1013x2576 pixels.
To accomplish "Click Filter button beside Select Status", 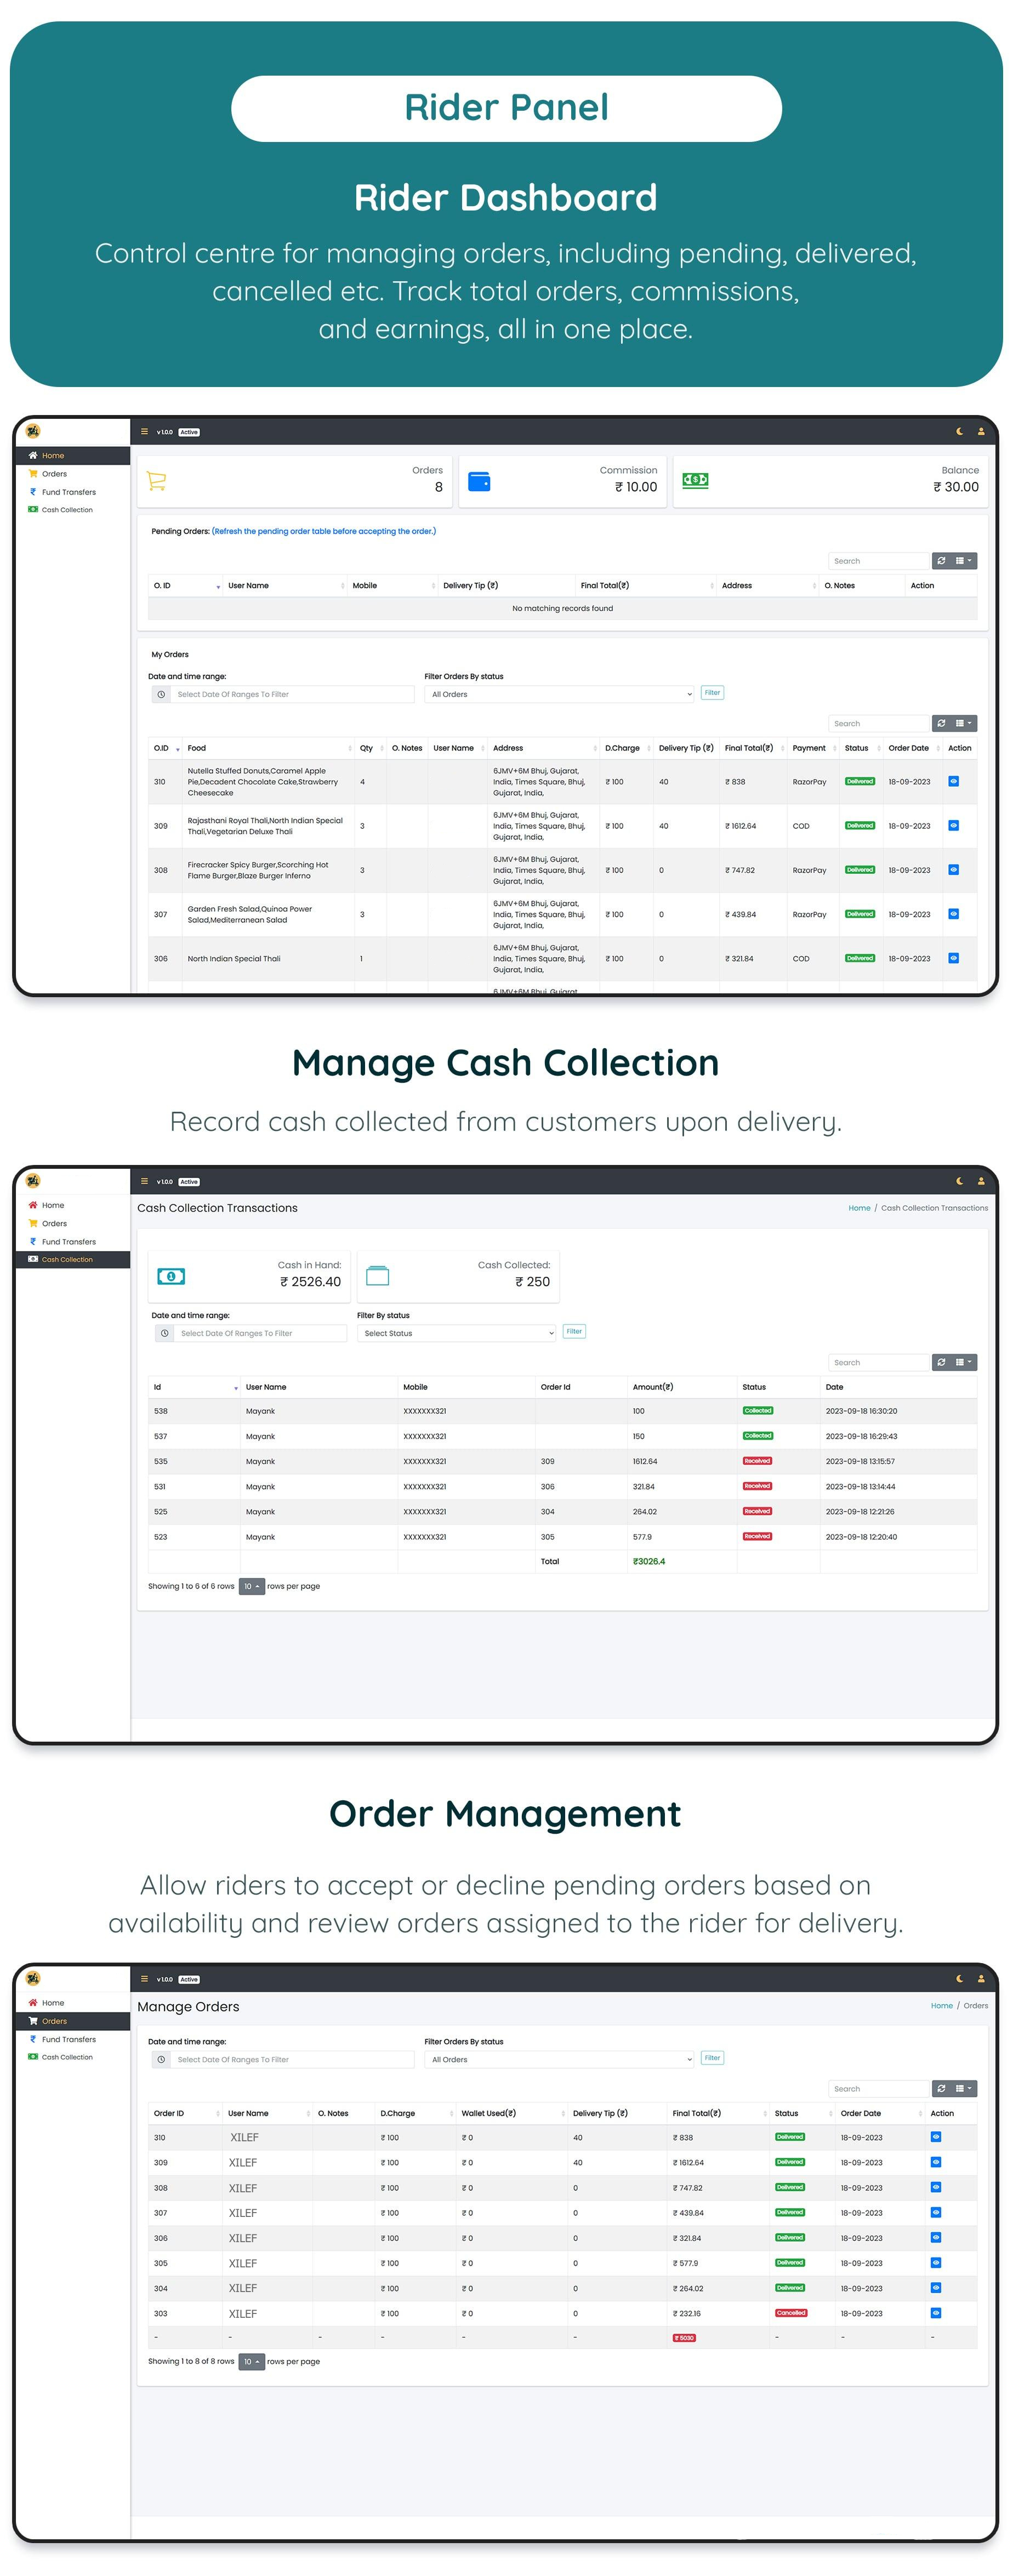I will coord(574,1331).
